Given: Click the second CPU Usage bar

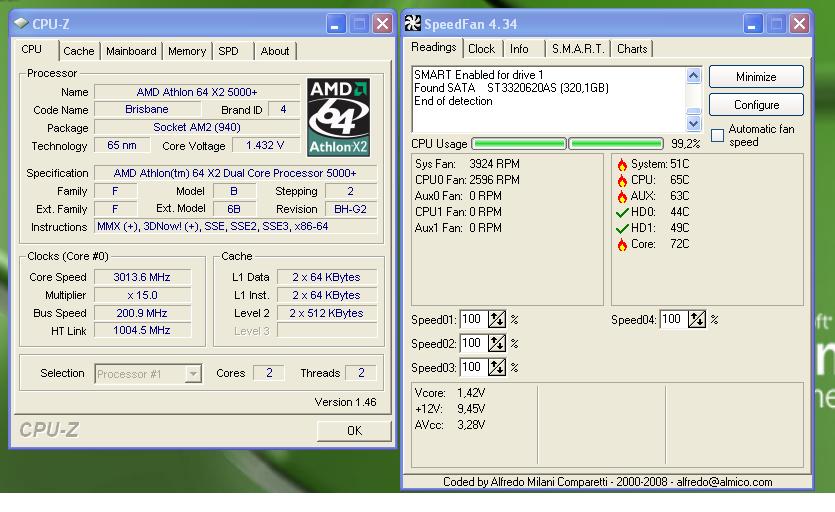Looking at the screenshot, I should (x=616, y=144).
